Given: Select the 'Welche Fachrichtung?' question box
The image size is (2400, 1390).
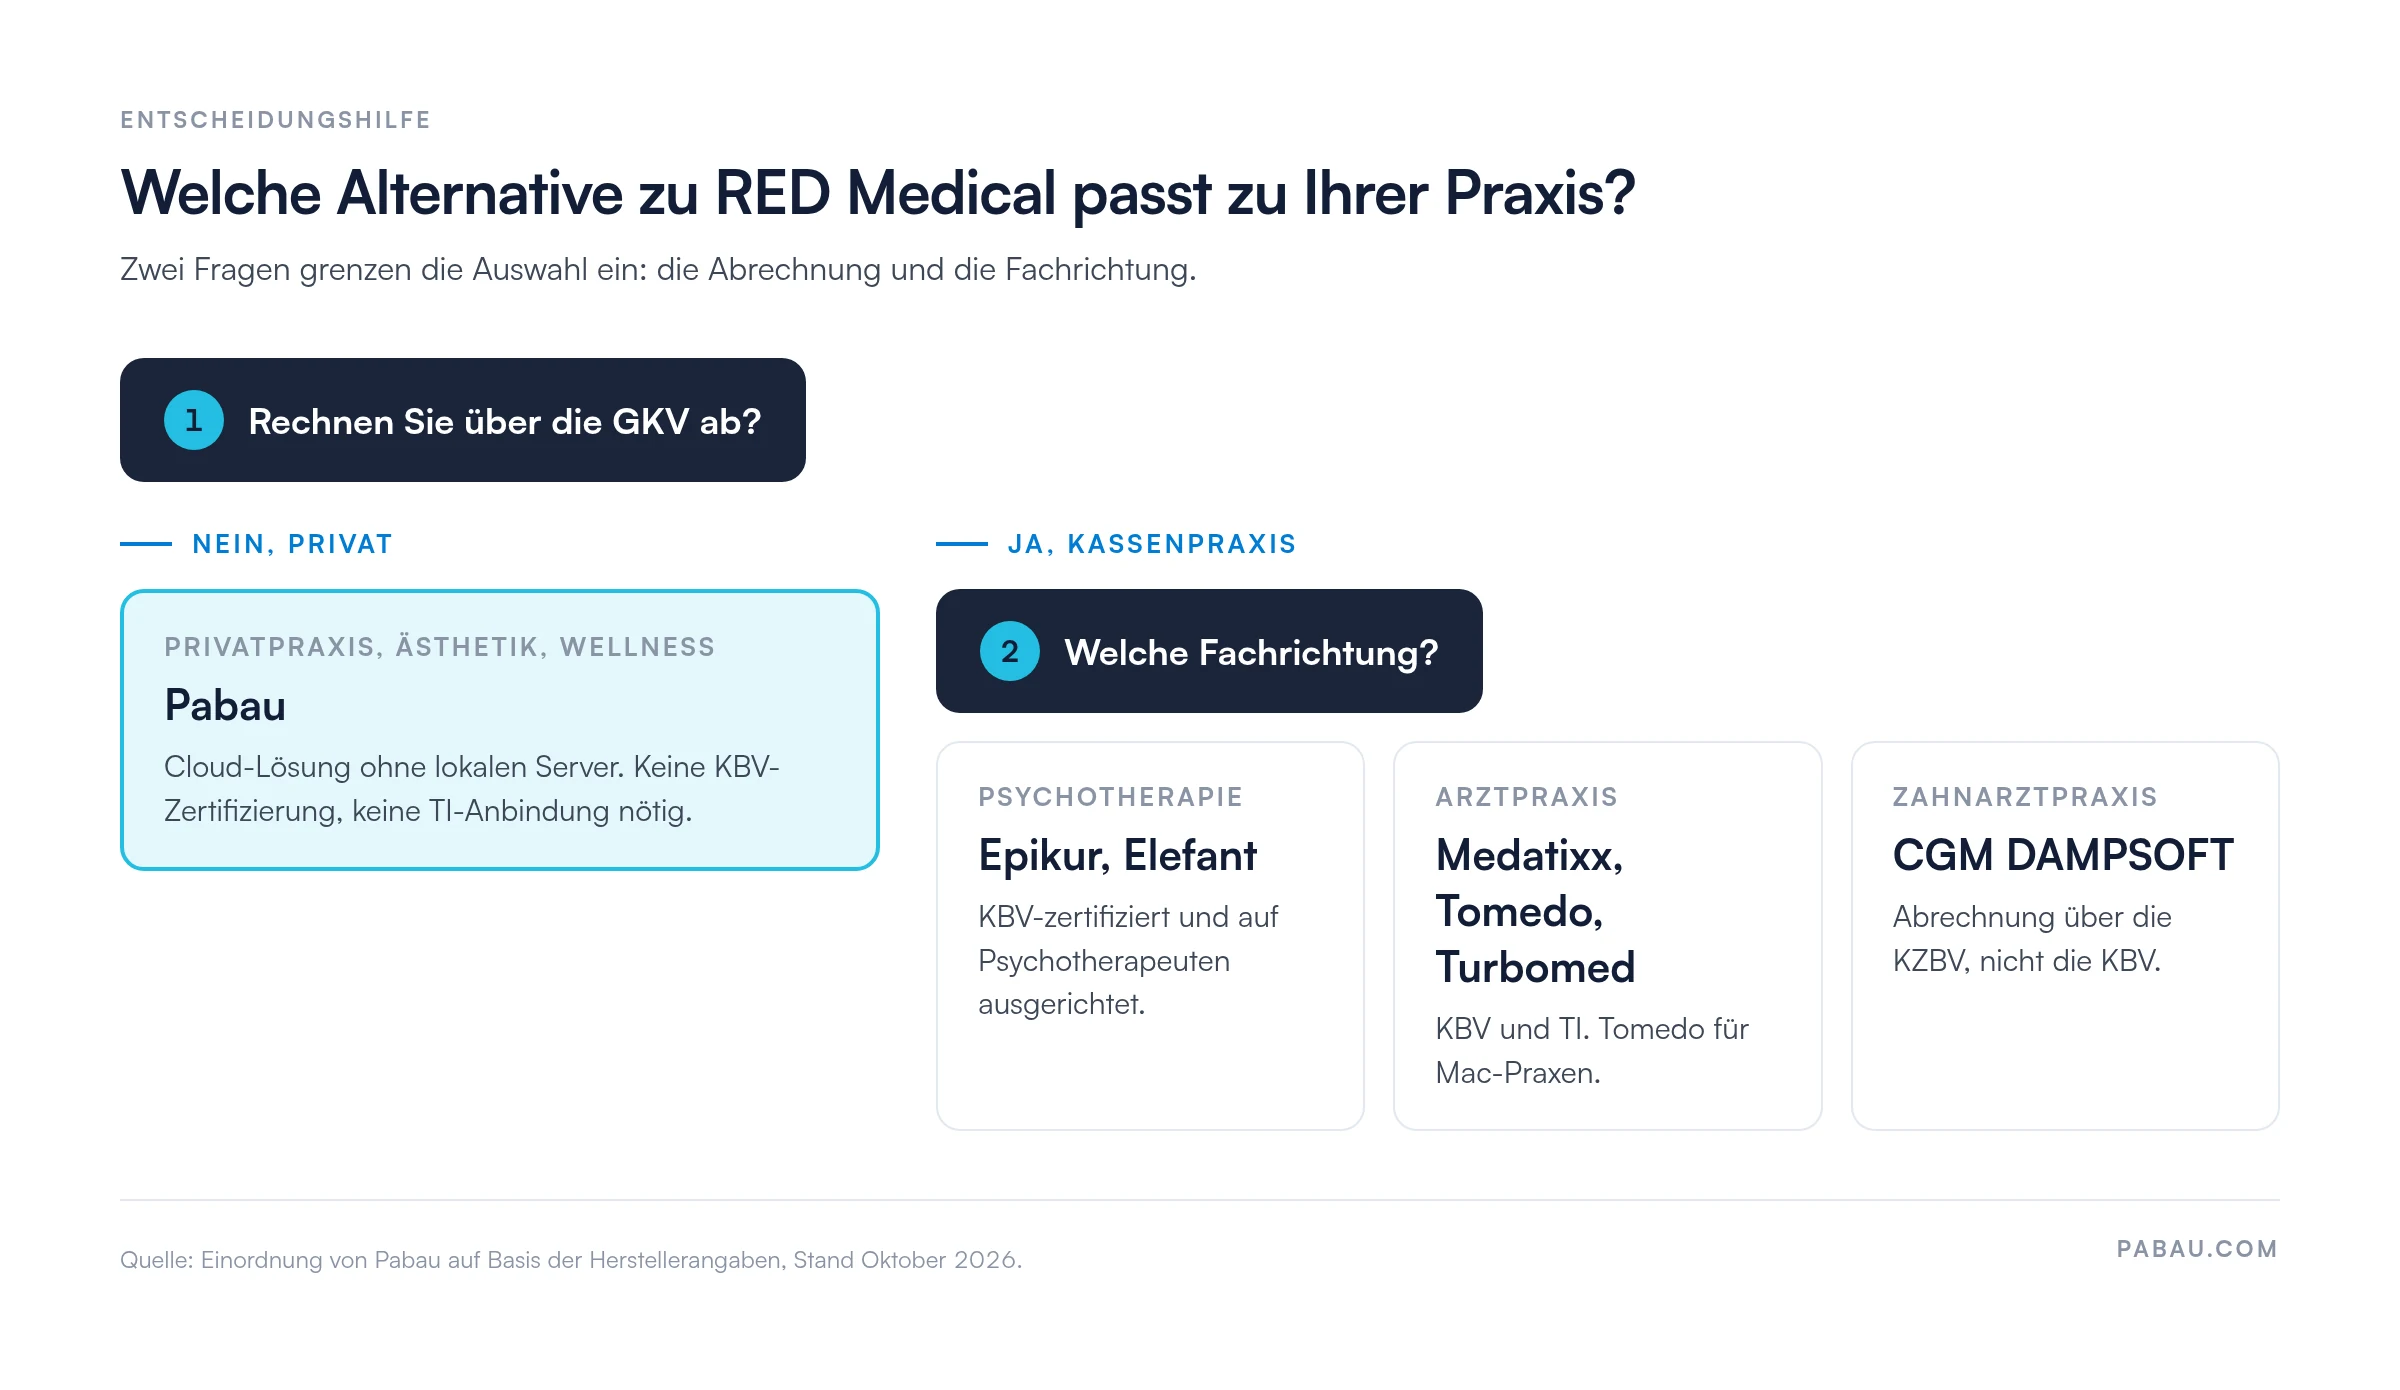Looking at the screenshot, I should [1209, 651].
